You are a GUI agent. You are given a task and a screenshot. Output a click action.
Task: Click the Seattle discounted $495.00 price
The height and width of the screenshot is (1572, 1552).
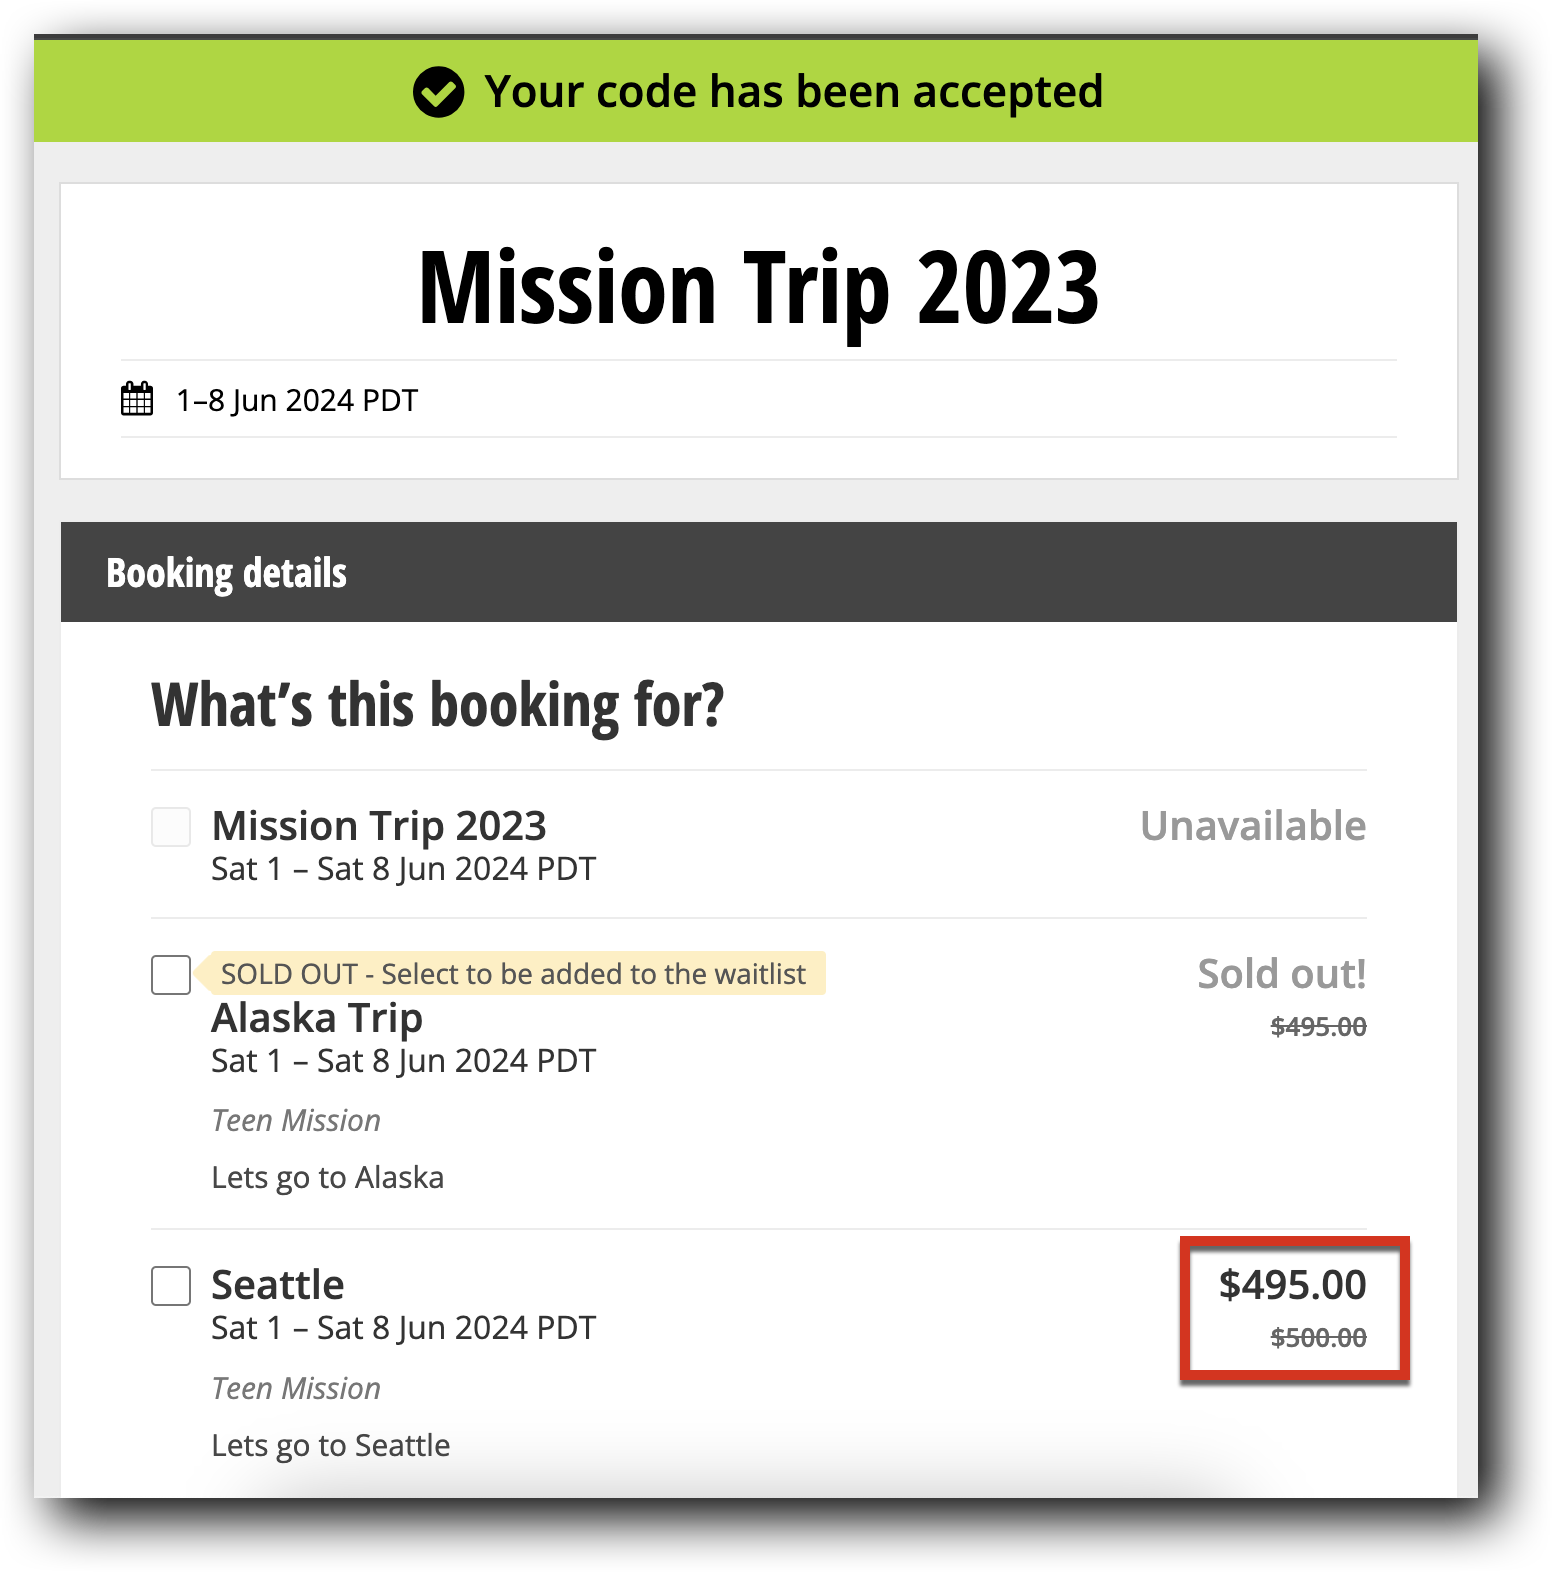1292,1285
